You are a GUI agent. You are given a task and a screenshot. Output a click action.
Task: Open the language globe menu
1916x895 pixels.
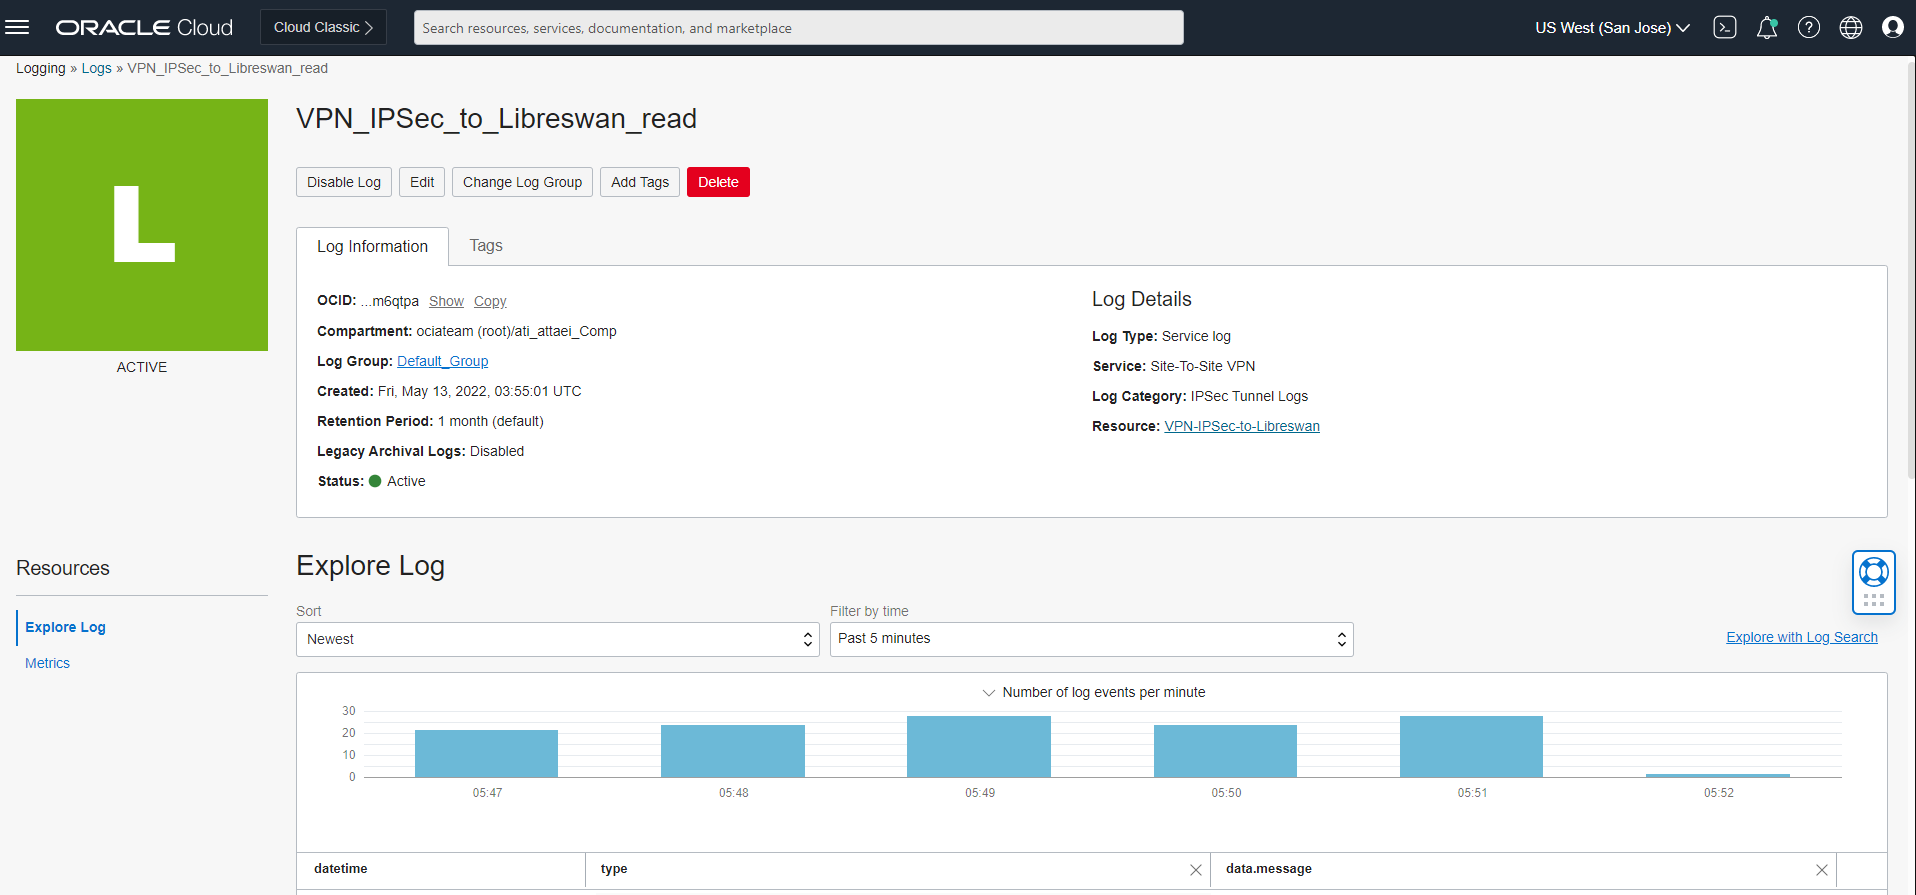[x=1850, y=27]
